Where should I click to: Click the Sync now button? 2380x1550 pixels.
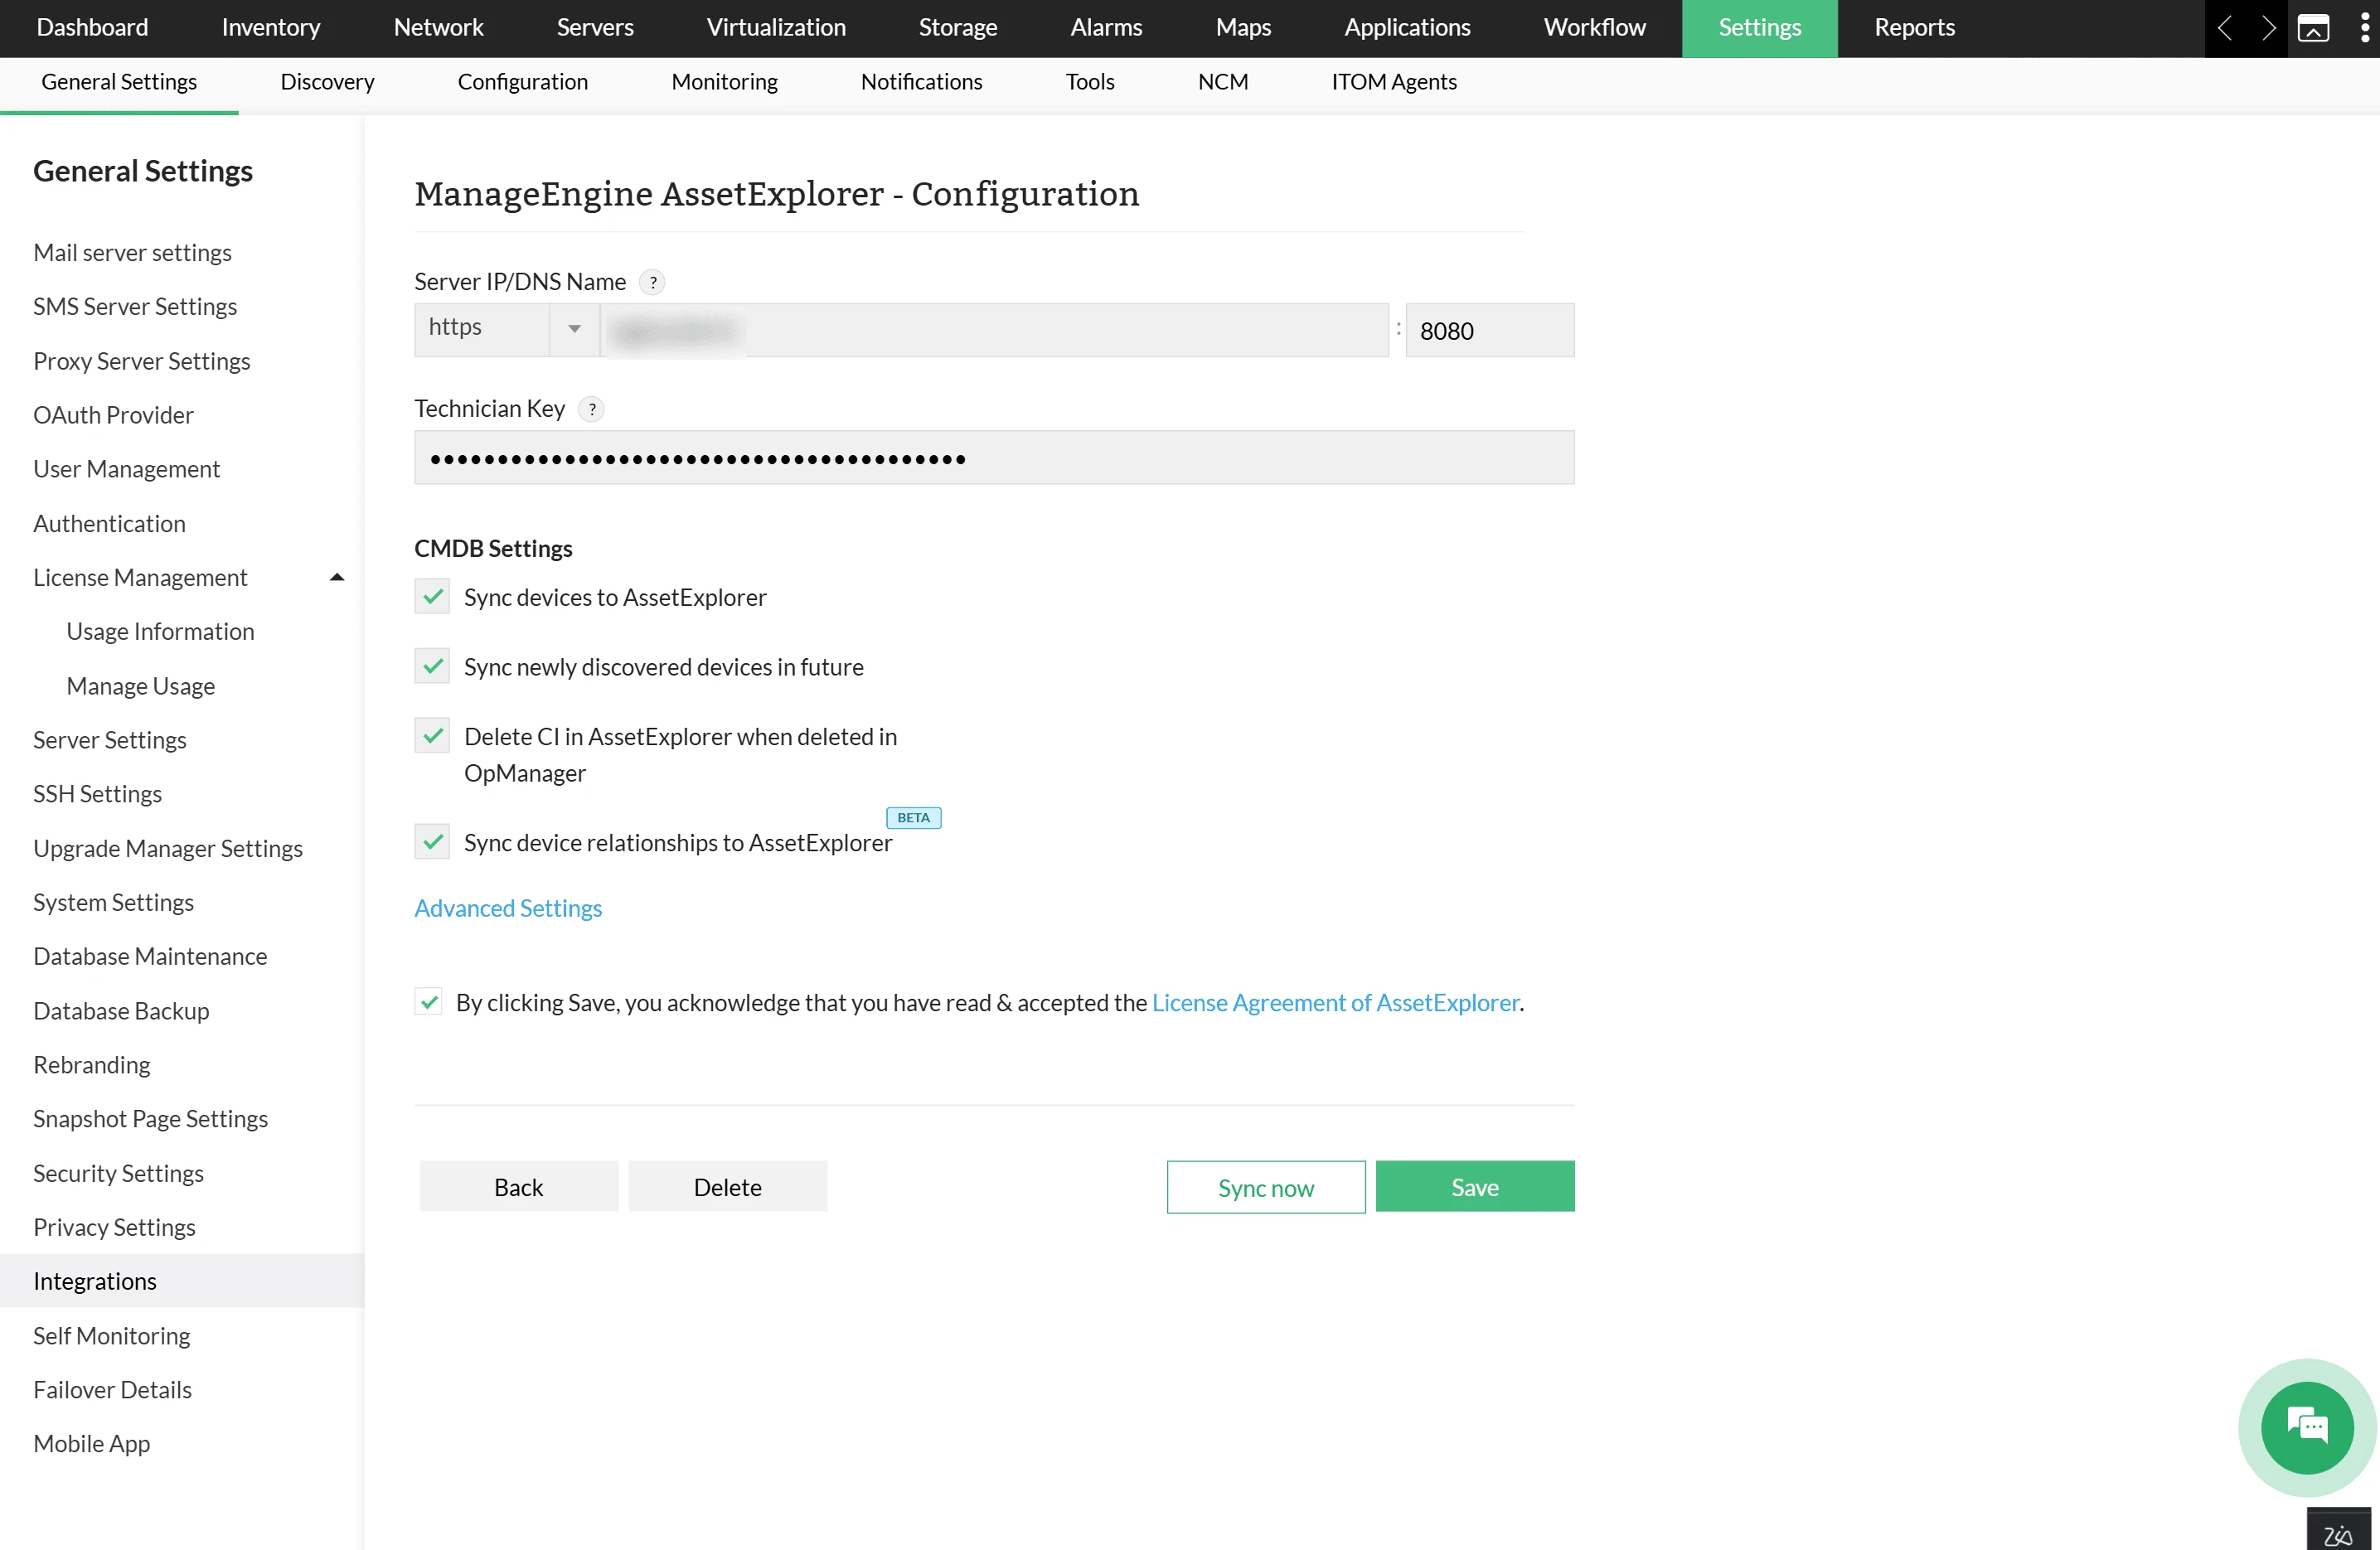tap(1265, 1187)
